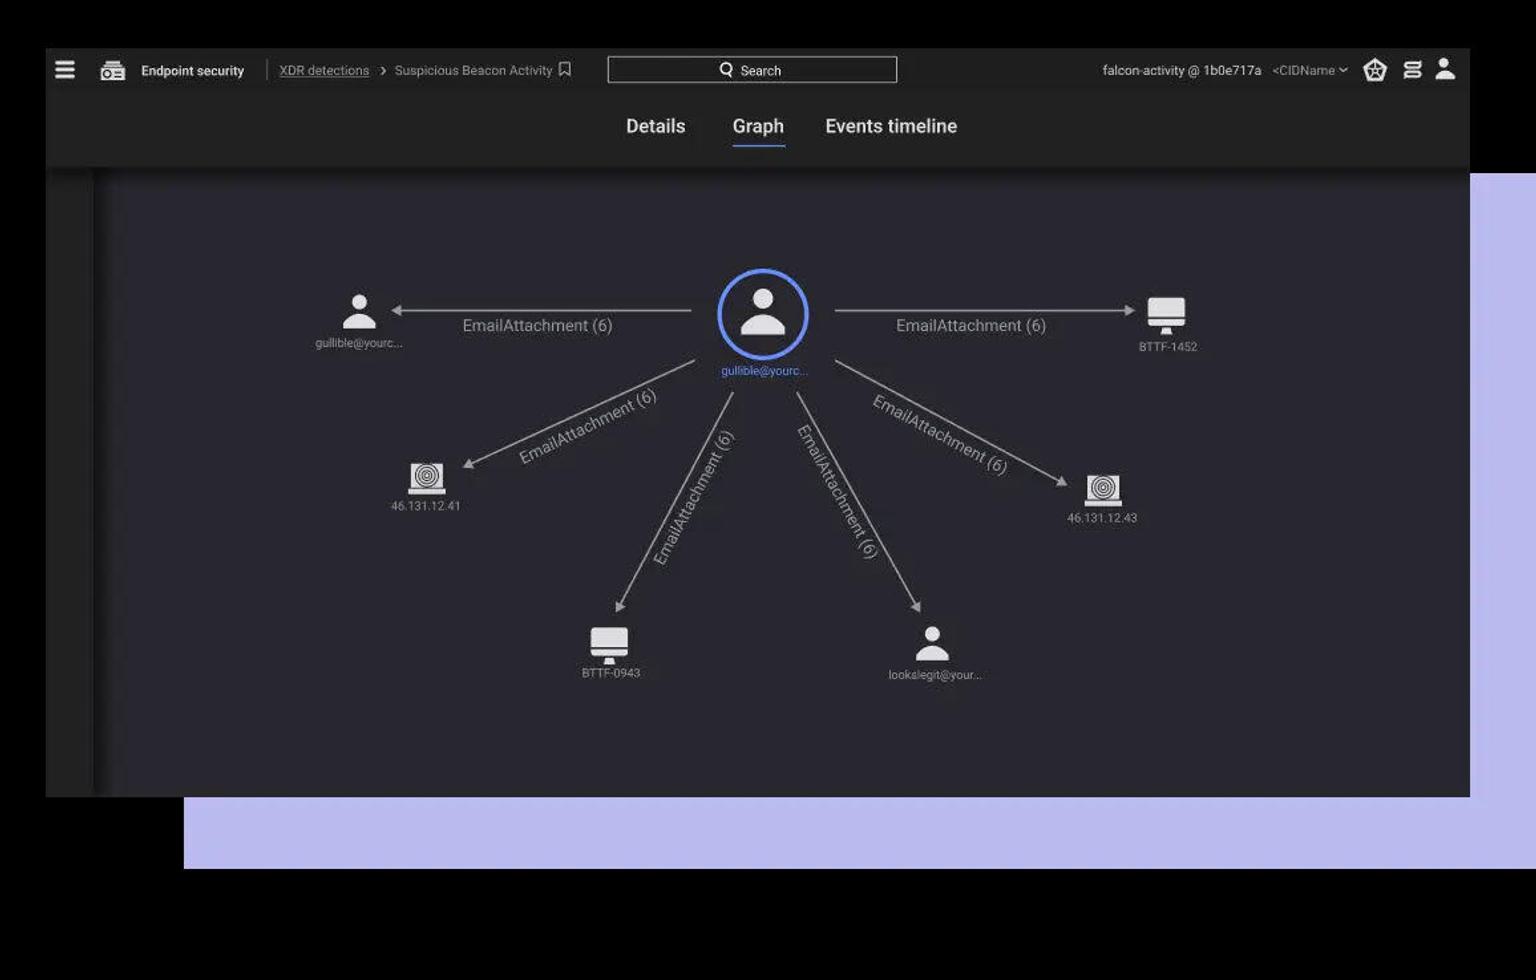1536x980 pixels.
Task: Click the Endpoint security module icon
Action: pos(113,71)
